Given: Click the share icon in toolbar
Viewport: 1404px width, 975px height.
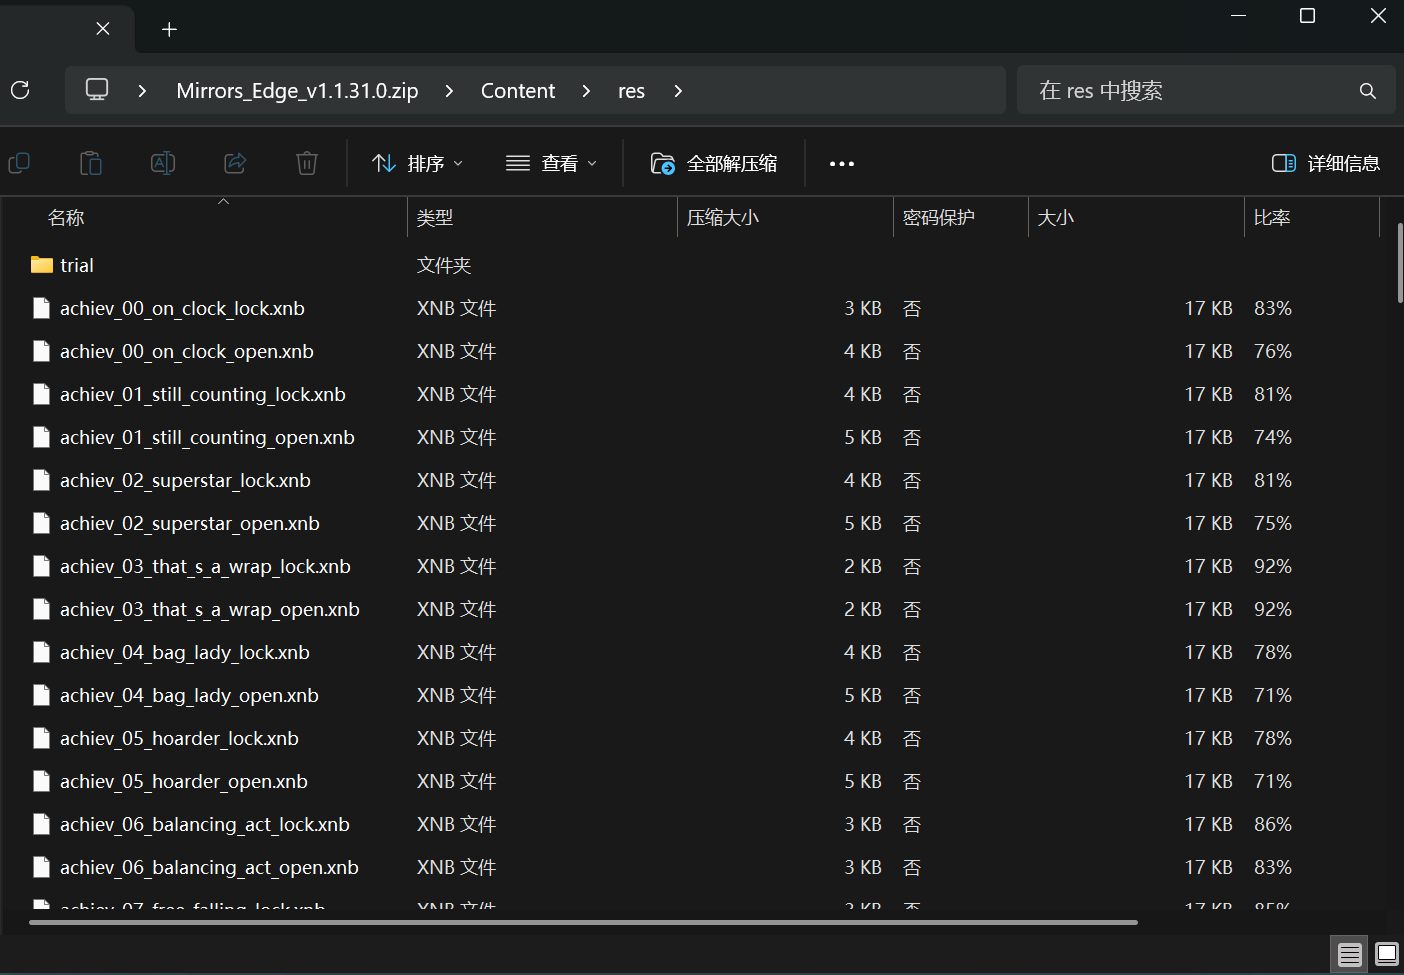Looking at the screenshot, I should pos(235,163).
